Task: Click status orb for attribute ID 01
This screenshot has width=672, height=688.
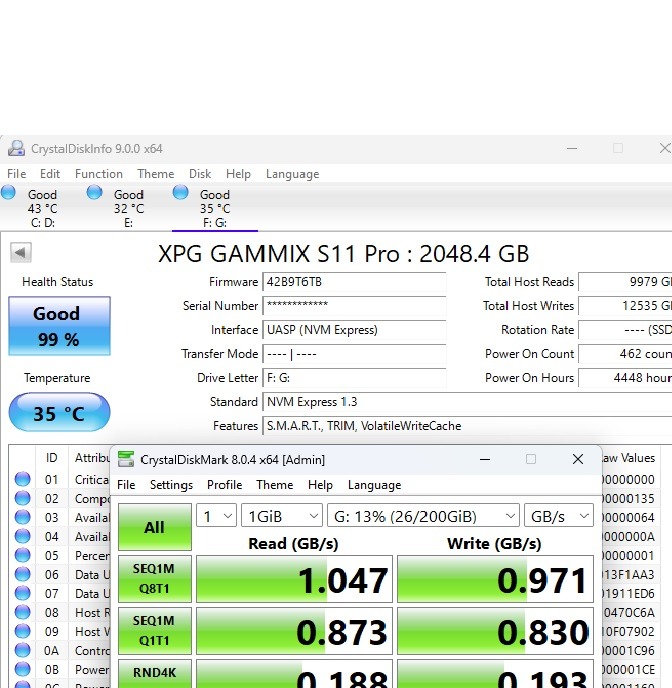Action: point(22,479)
